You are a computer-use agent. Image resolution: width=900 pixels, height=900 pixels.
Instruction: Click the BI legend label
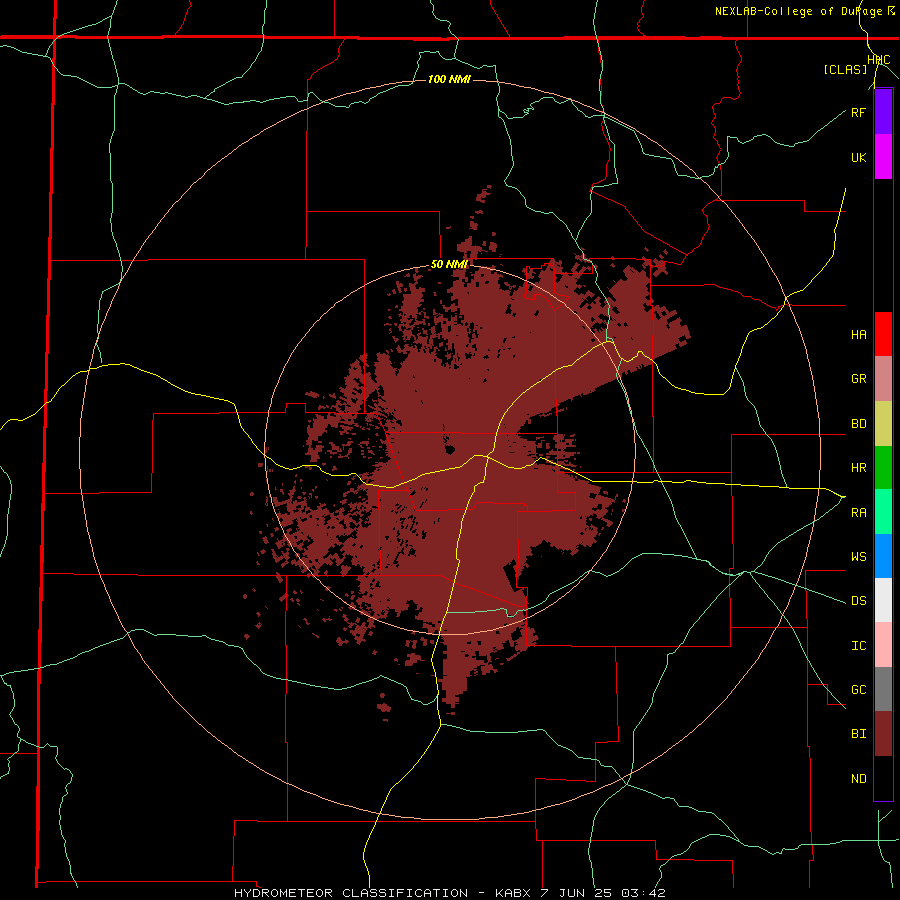pos(858,734)
